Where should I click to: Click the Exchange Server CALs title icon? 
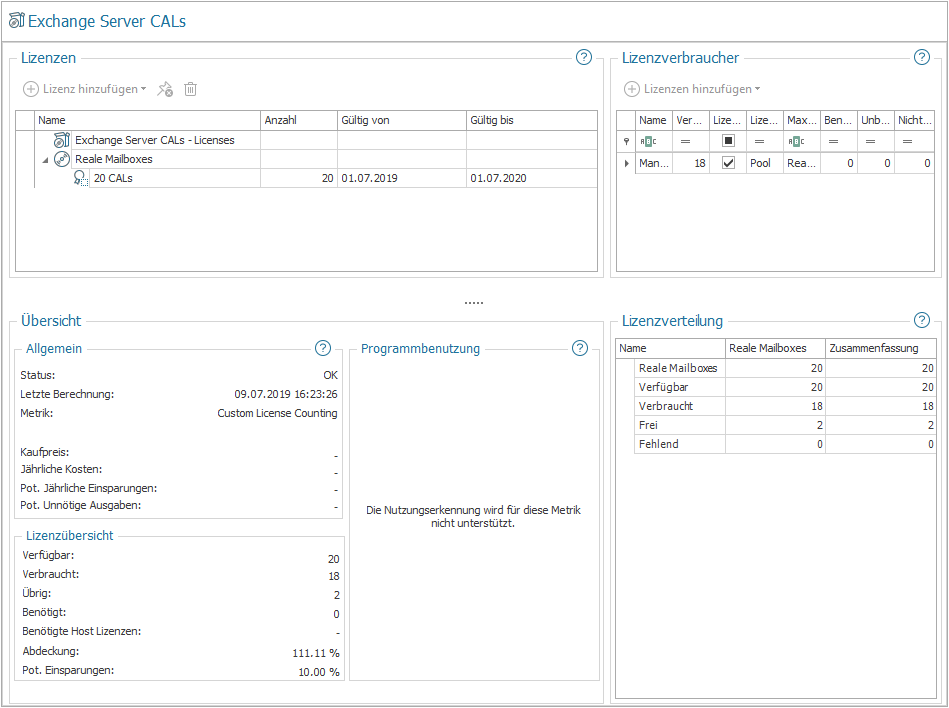(16, 21)
